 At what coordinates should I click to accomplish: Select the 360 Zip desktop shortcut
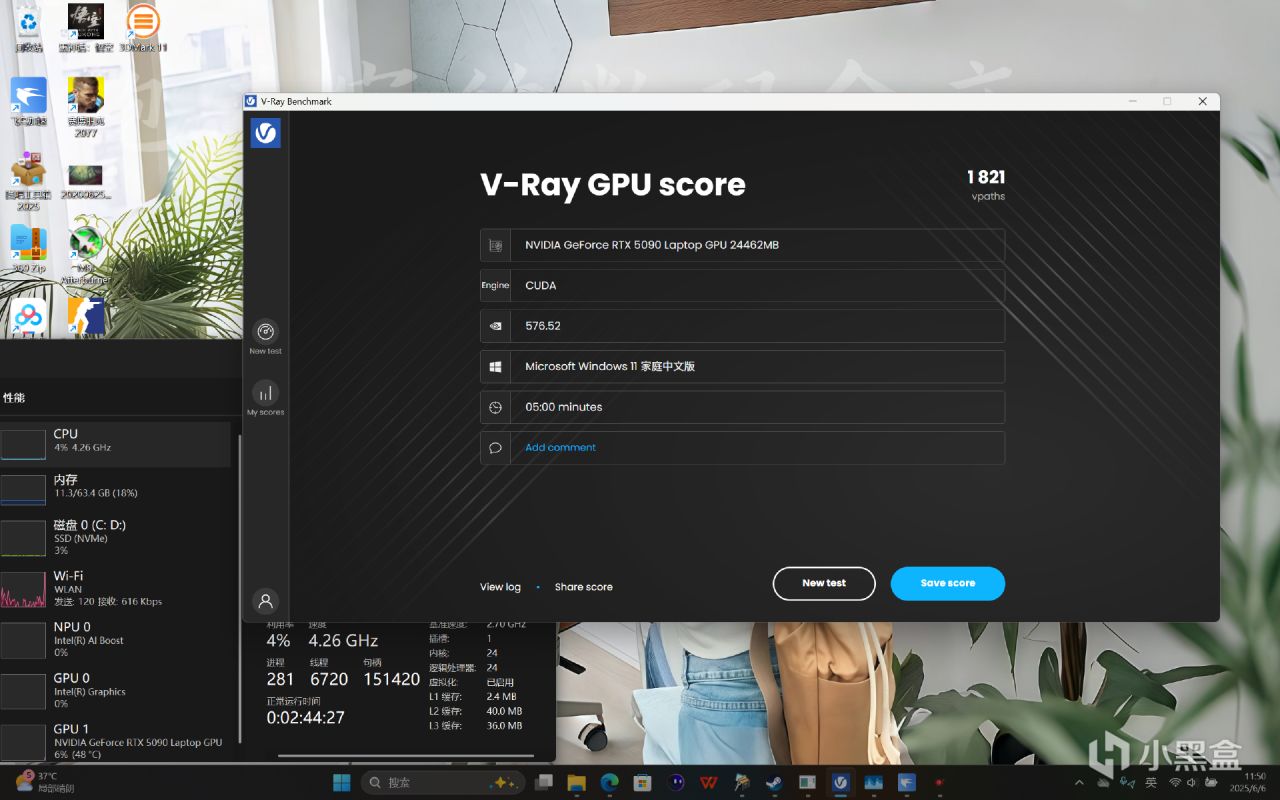click(x=29, y=249)
